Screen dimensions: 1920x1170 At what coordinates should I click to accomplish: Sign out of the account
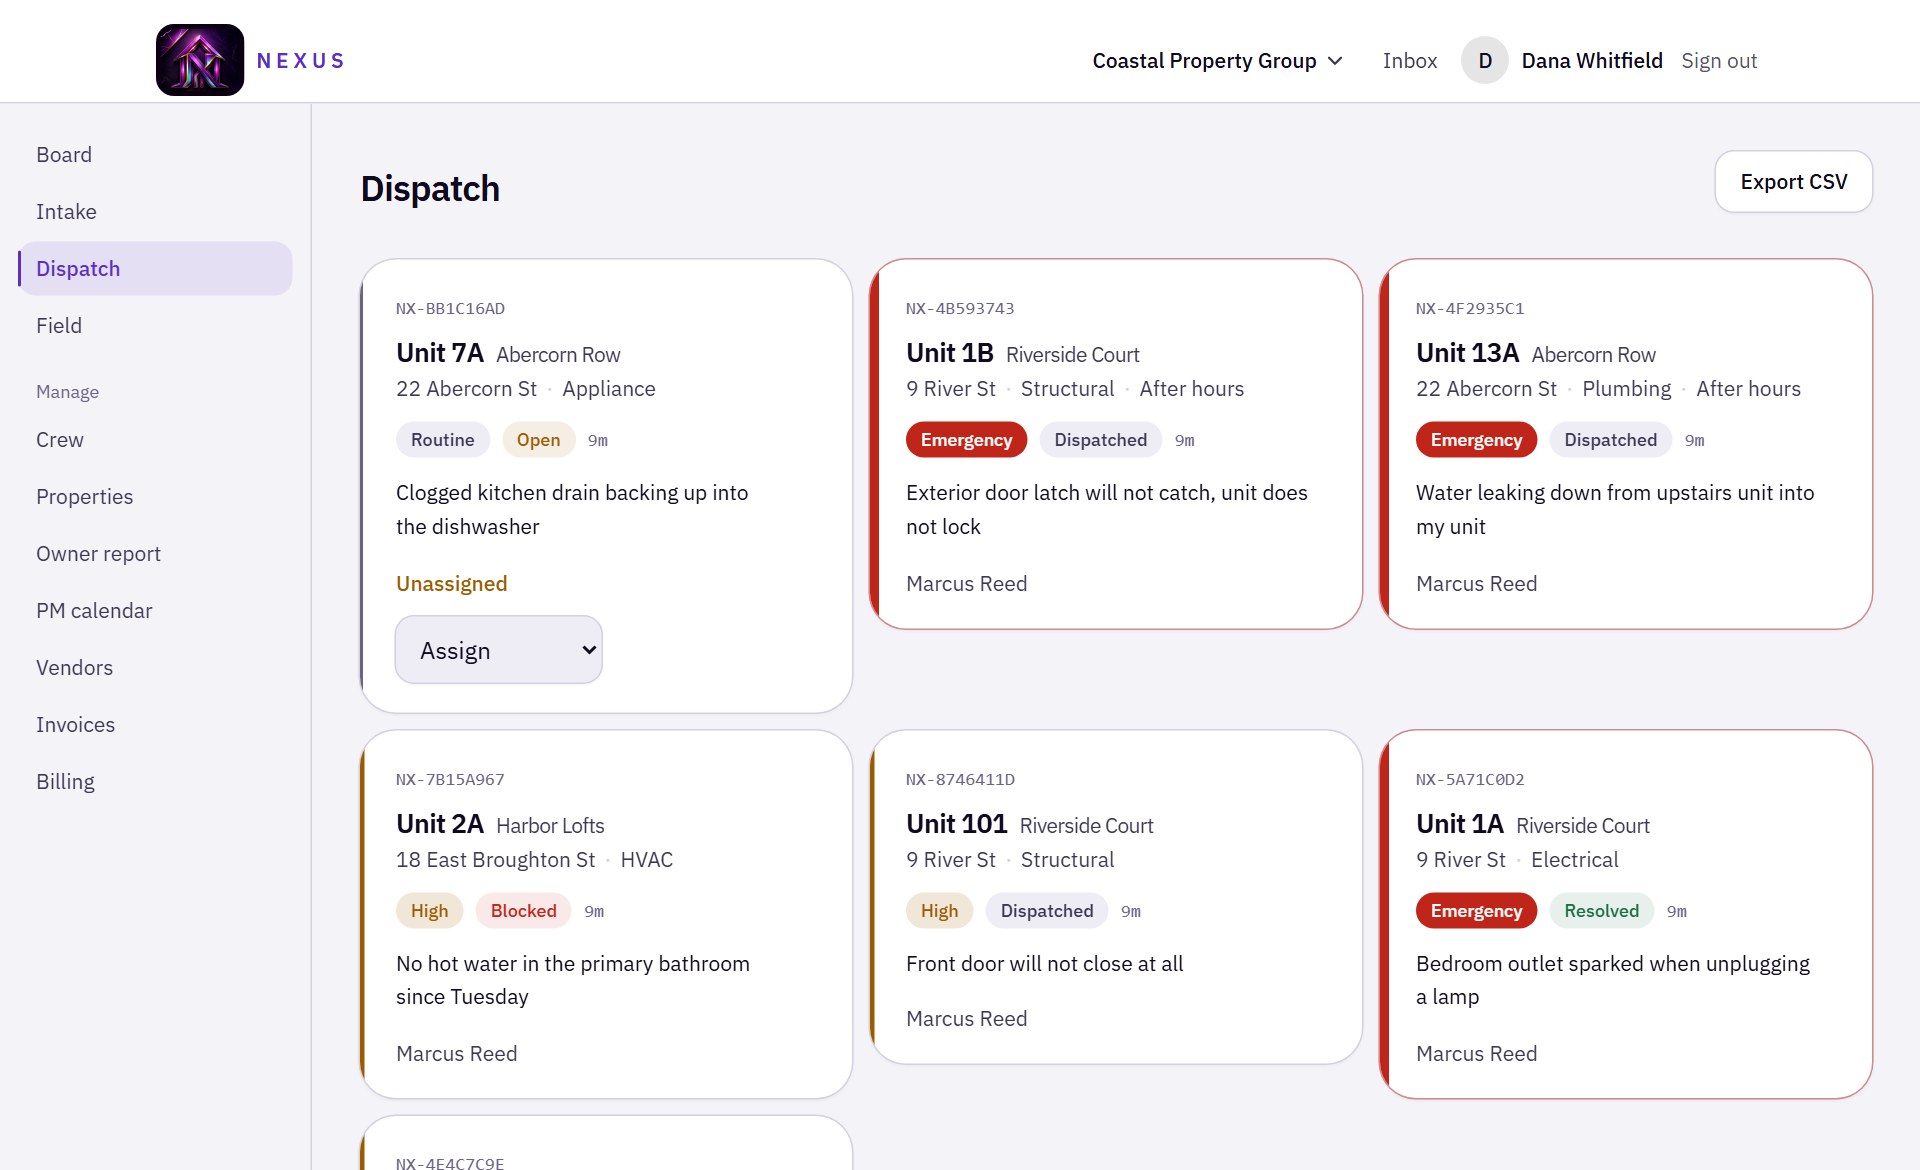pos(1719,61)
